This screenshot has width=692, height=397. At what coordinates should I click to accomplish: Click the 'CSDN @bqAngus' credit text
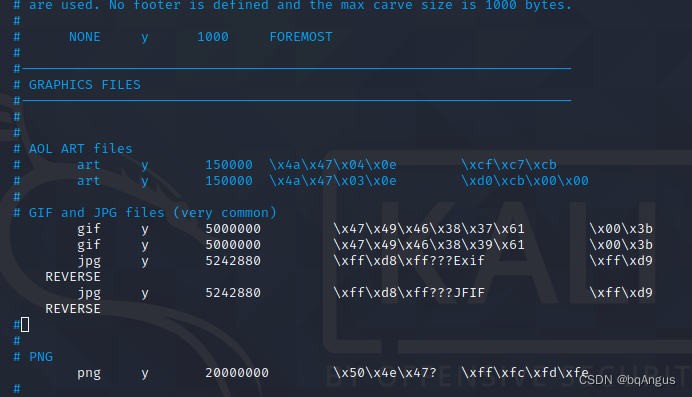click(x=627, y=380)
